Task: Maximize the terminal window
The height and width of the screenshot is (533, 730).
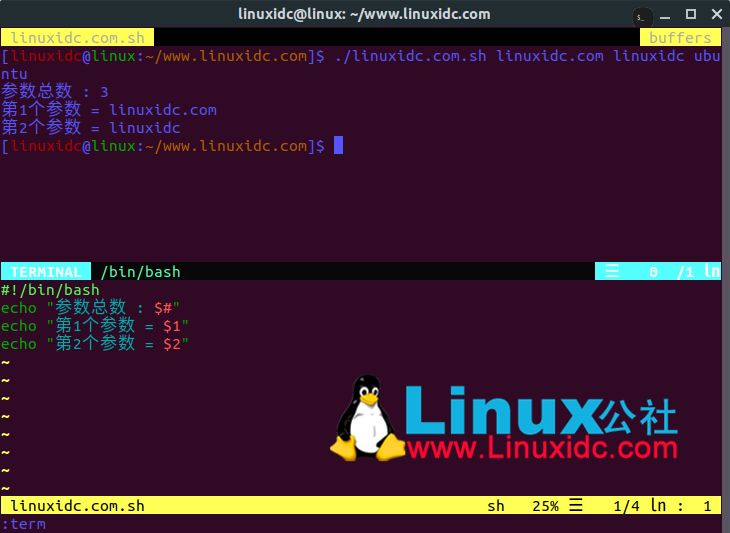Action: 691,14
